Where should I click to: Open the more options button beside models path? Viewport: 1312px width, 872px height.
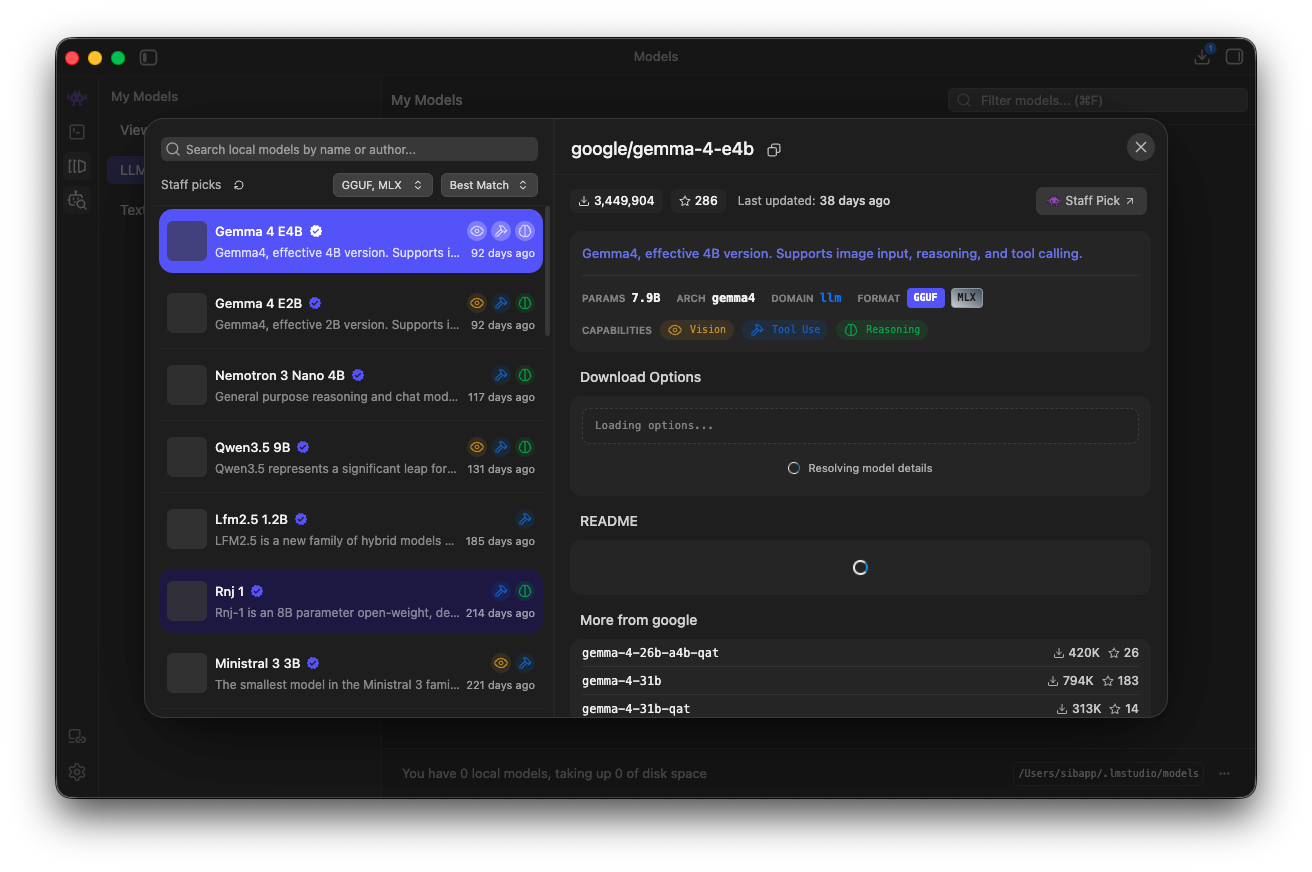(1224, 773)
